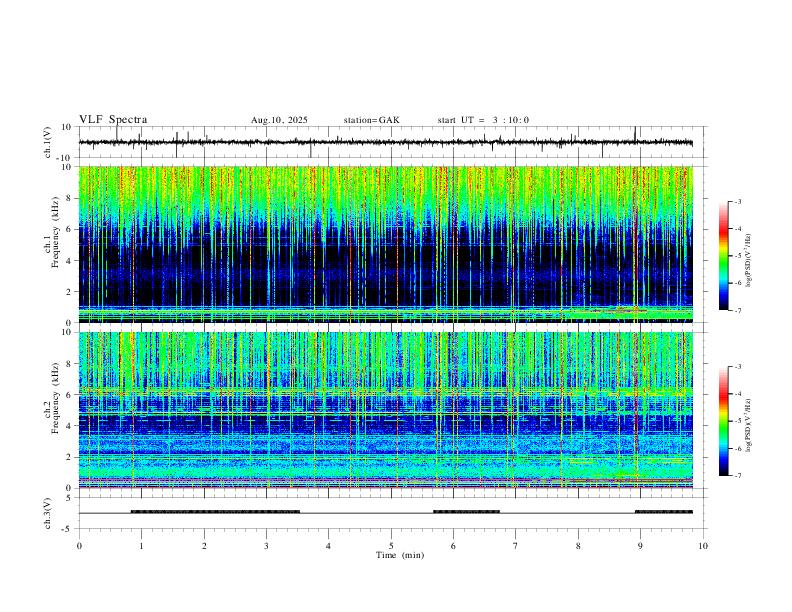
Task: Click the '-4' tick on ch.2 colorbar
Action: 737,394
